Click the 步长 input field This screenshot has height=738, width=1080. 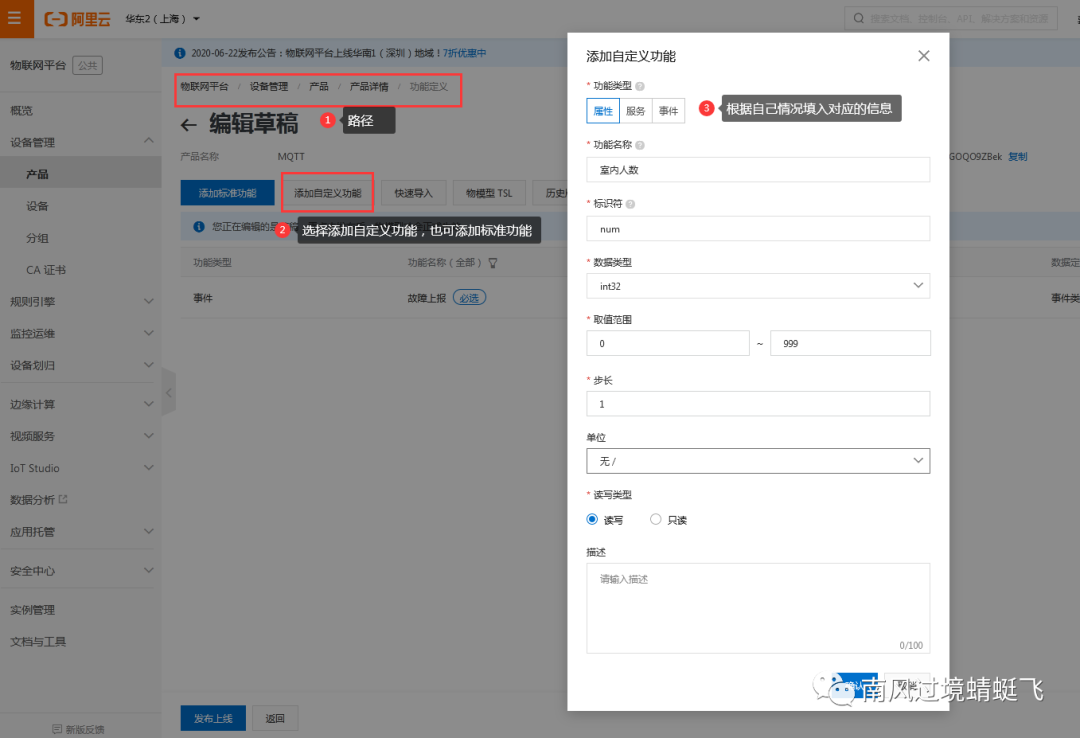pos(758,404)
